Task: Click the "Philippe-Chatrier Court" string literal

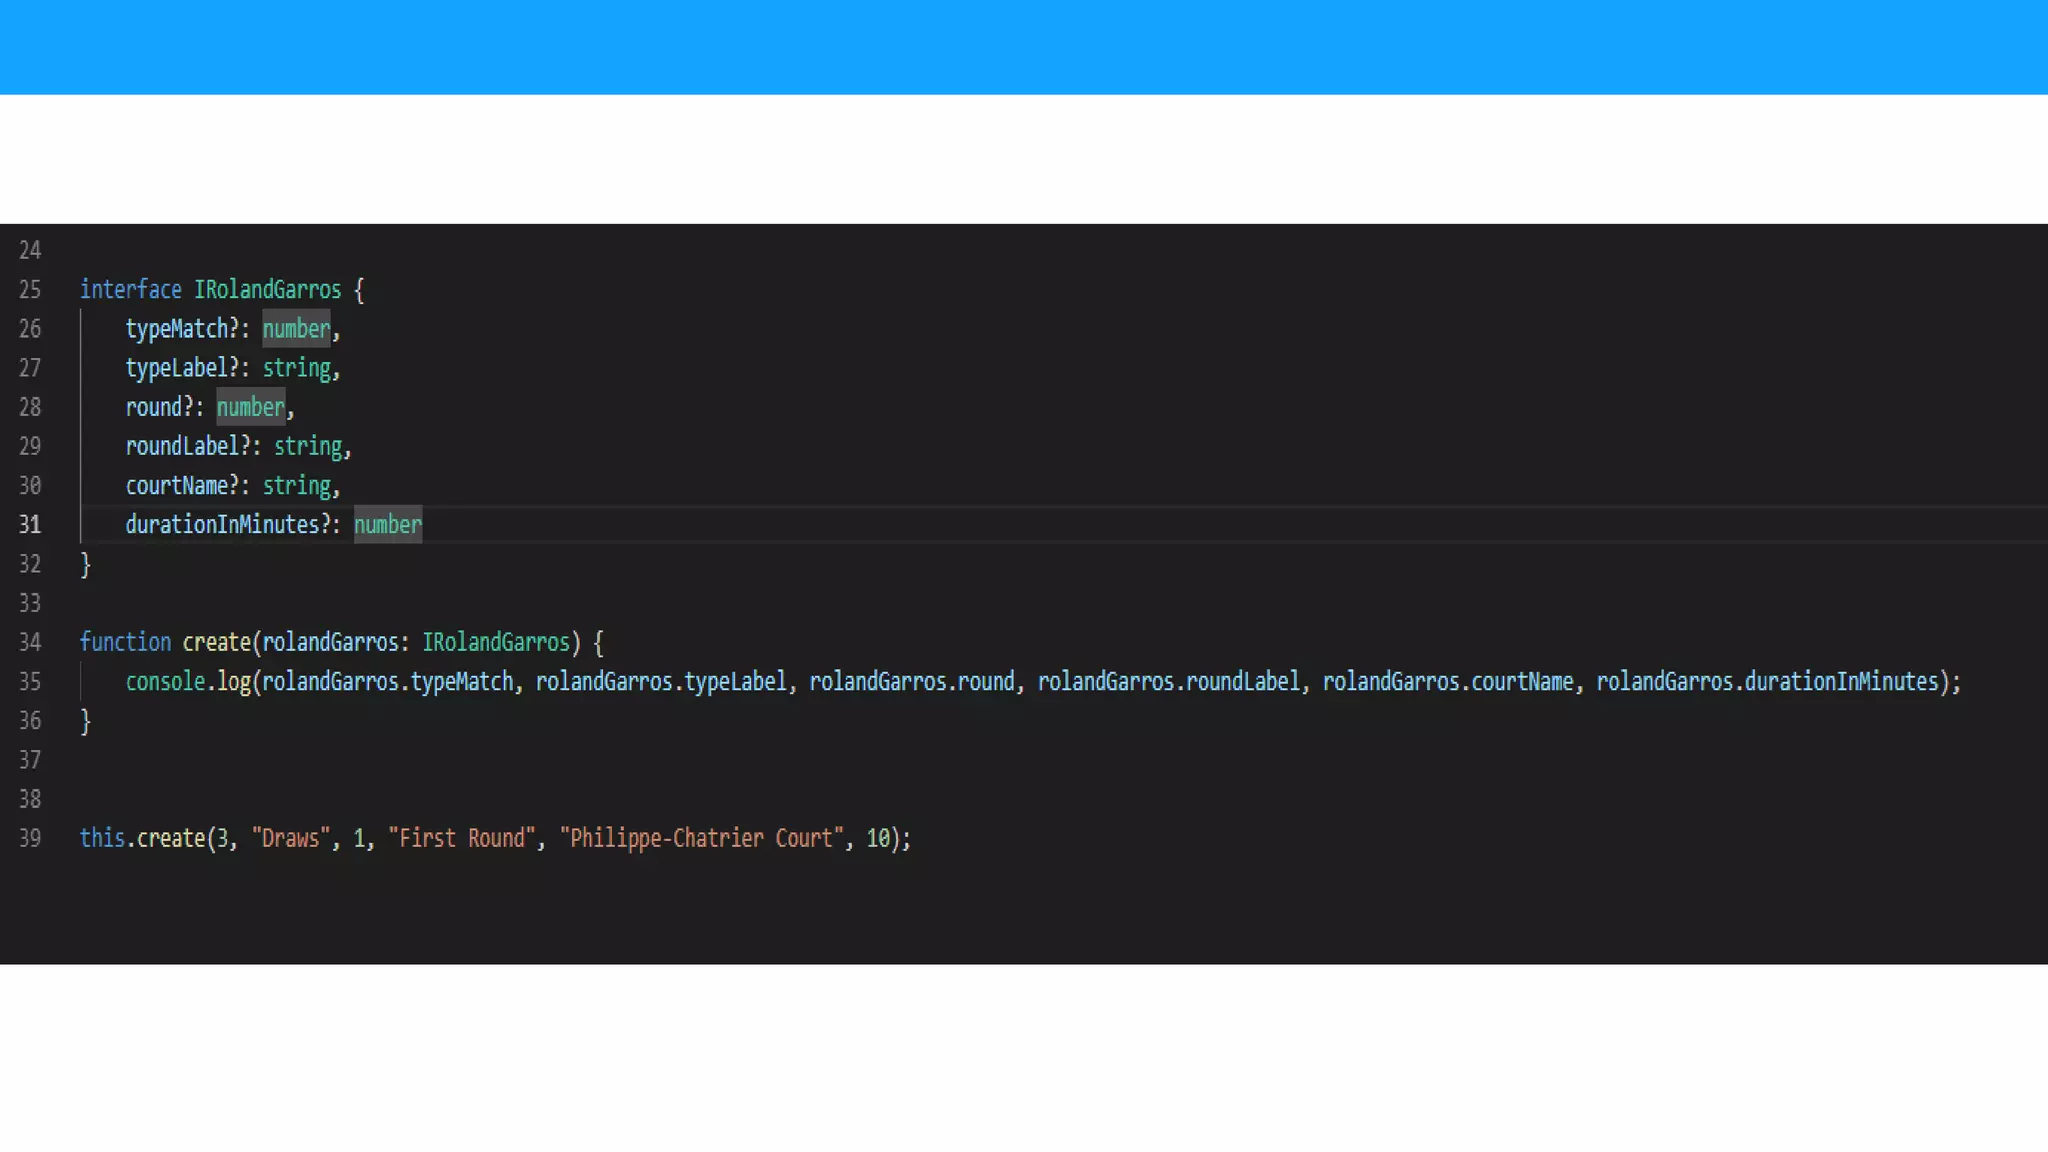Action: [702, 838]
